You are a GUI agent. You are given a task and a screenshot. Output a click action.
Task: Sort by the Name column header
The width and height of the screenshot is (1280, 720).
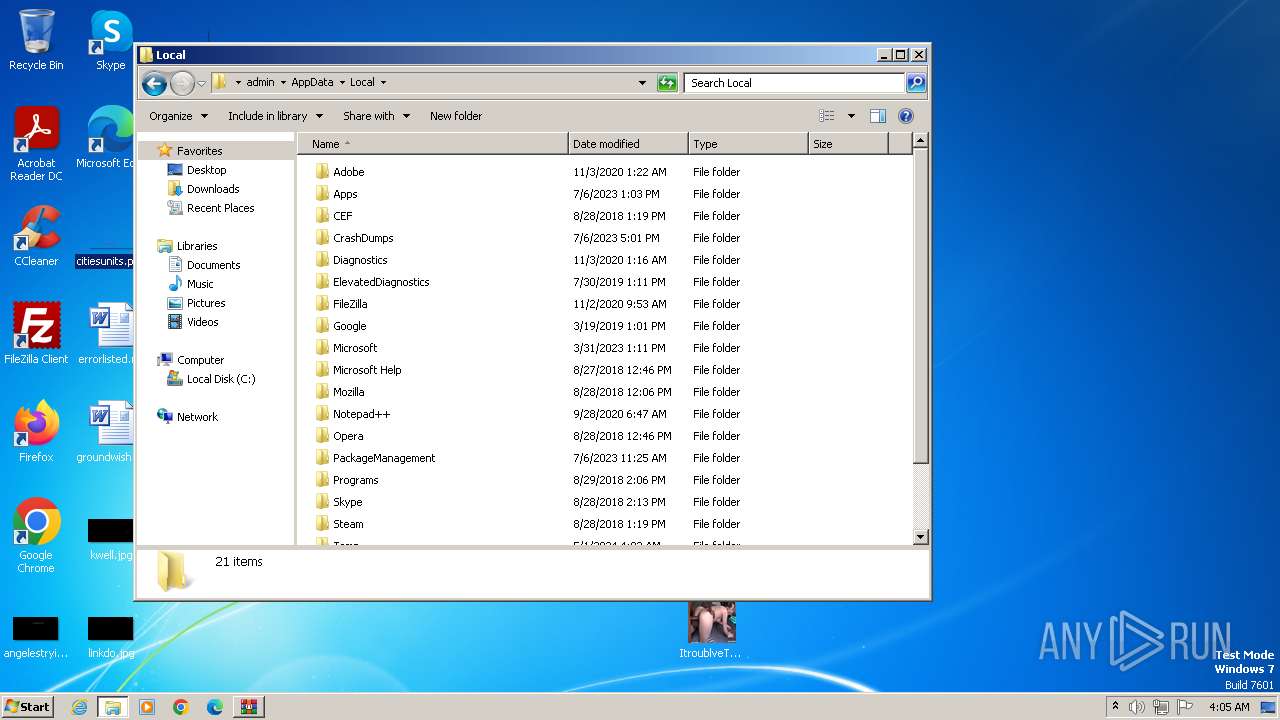click(x=433, y=144)
